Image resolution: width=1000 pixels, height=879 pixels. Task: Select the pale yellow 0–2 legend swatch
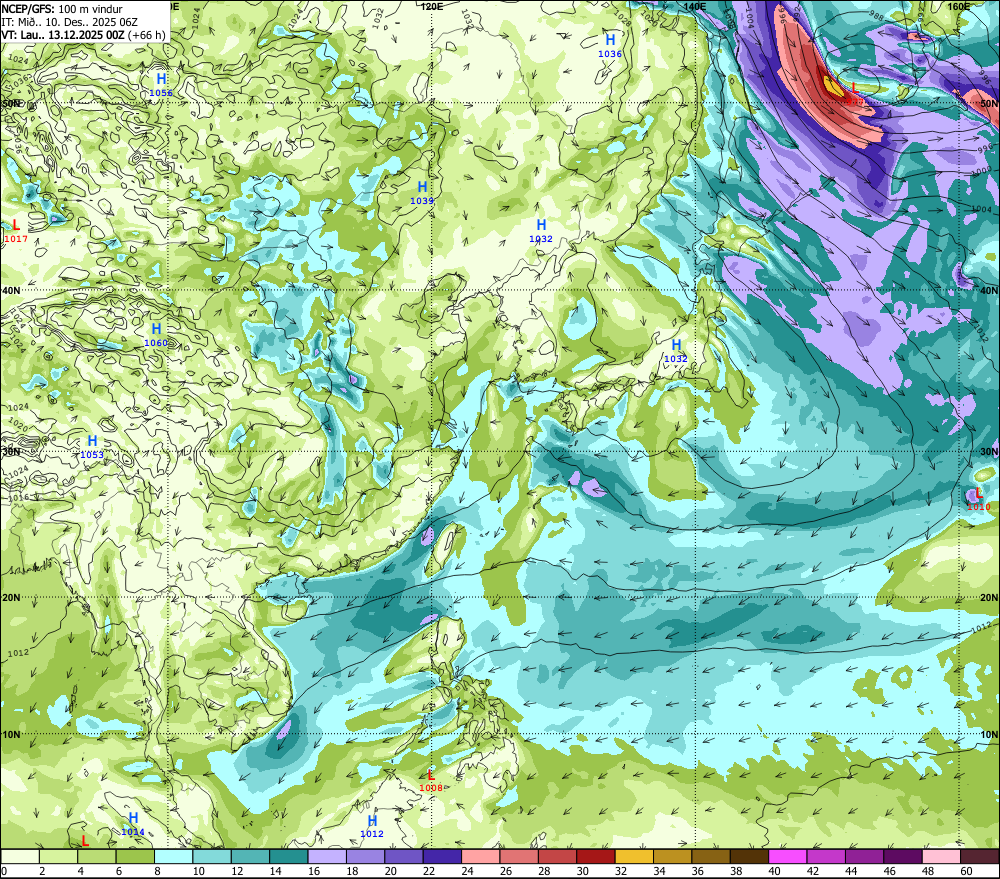(x=20, y=857)
